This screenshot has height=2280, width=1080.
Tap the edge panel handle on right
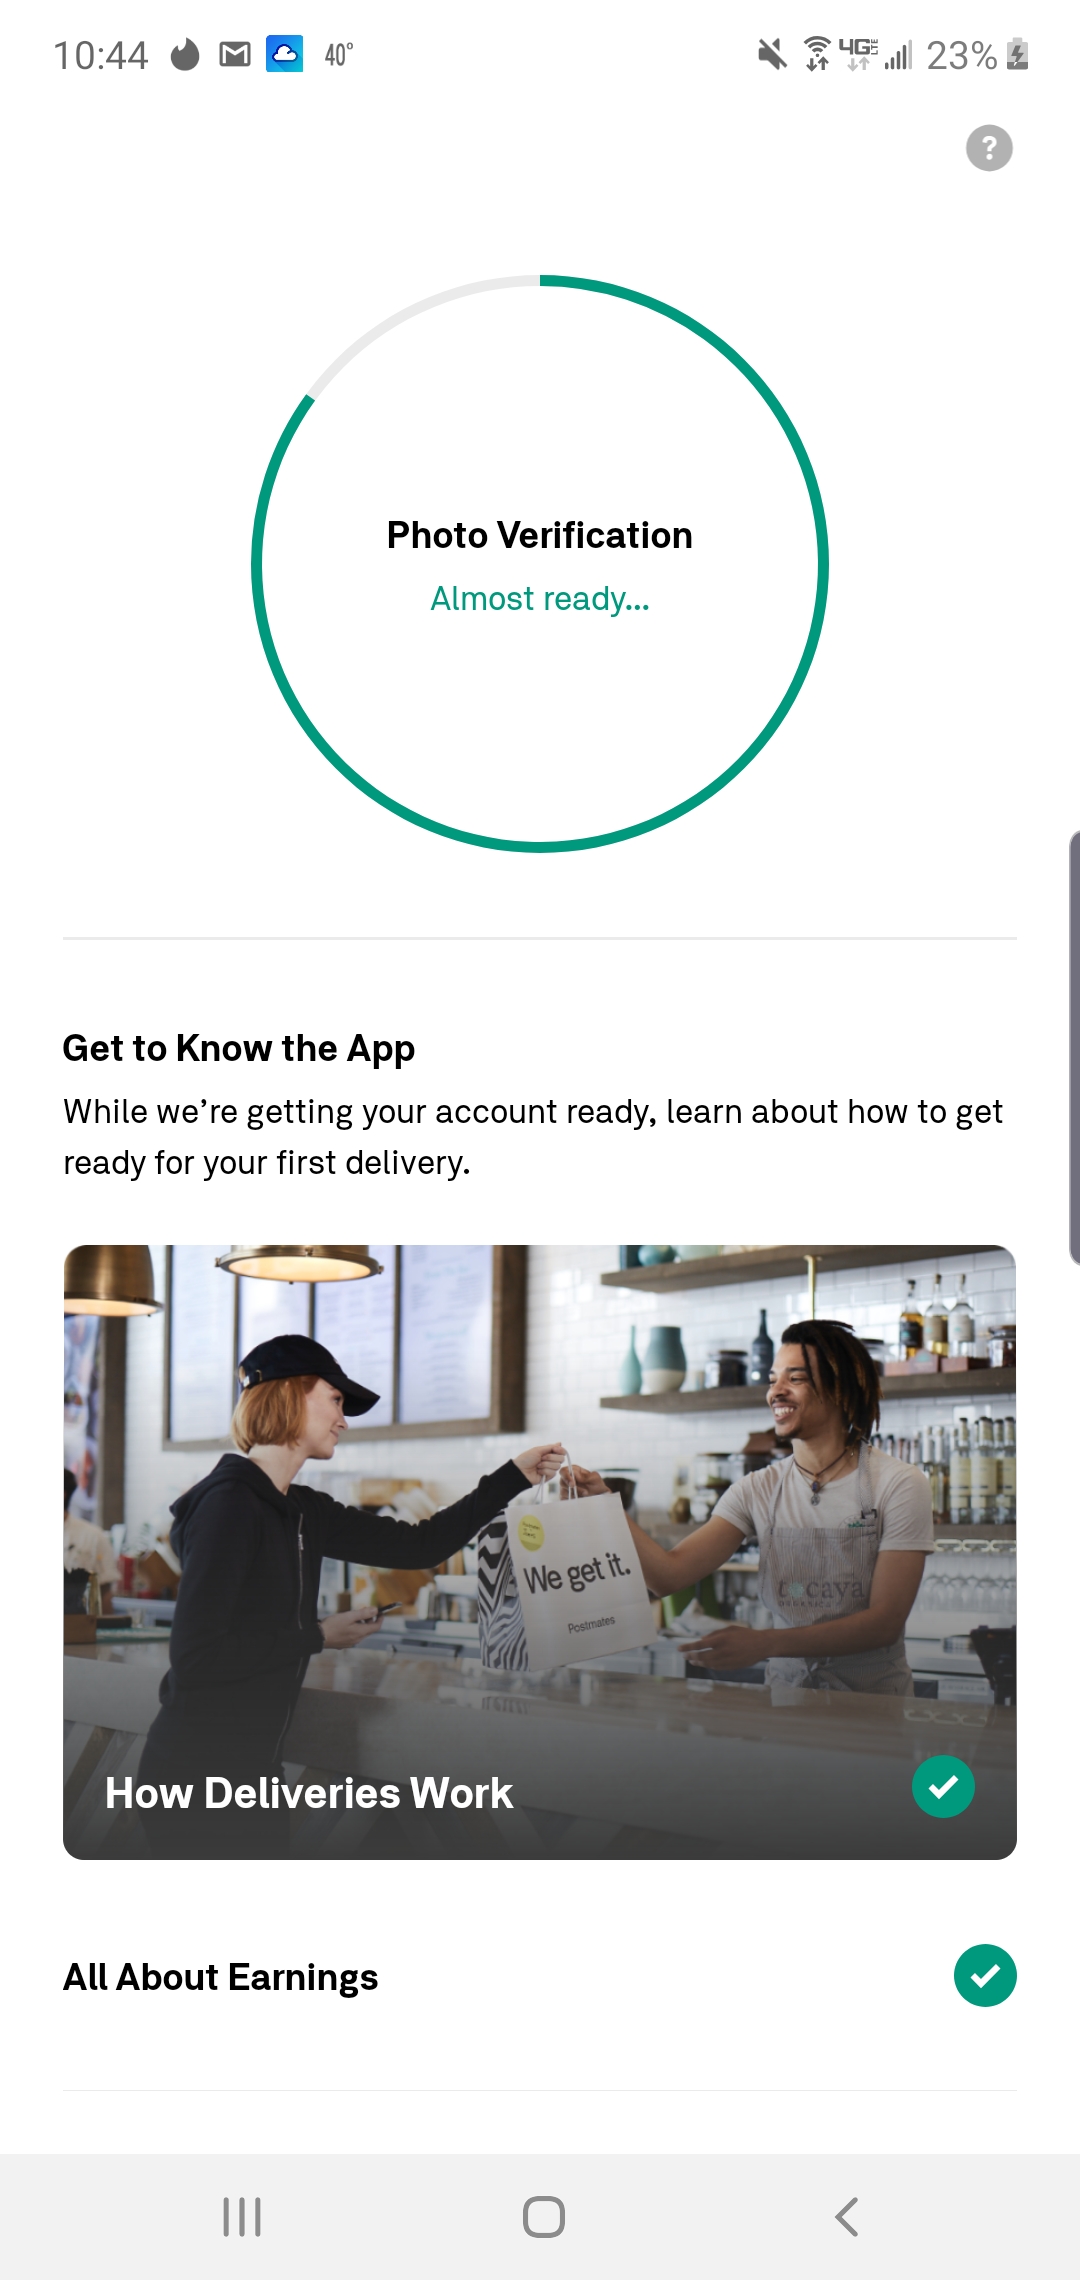tap(1073, 1047)
